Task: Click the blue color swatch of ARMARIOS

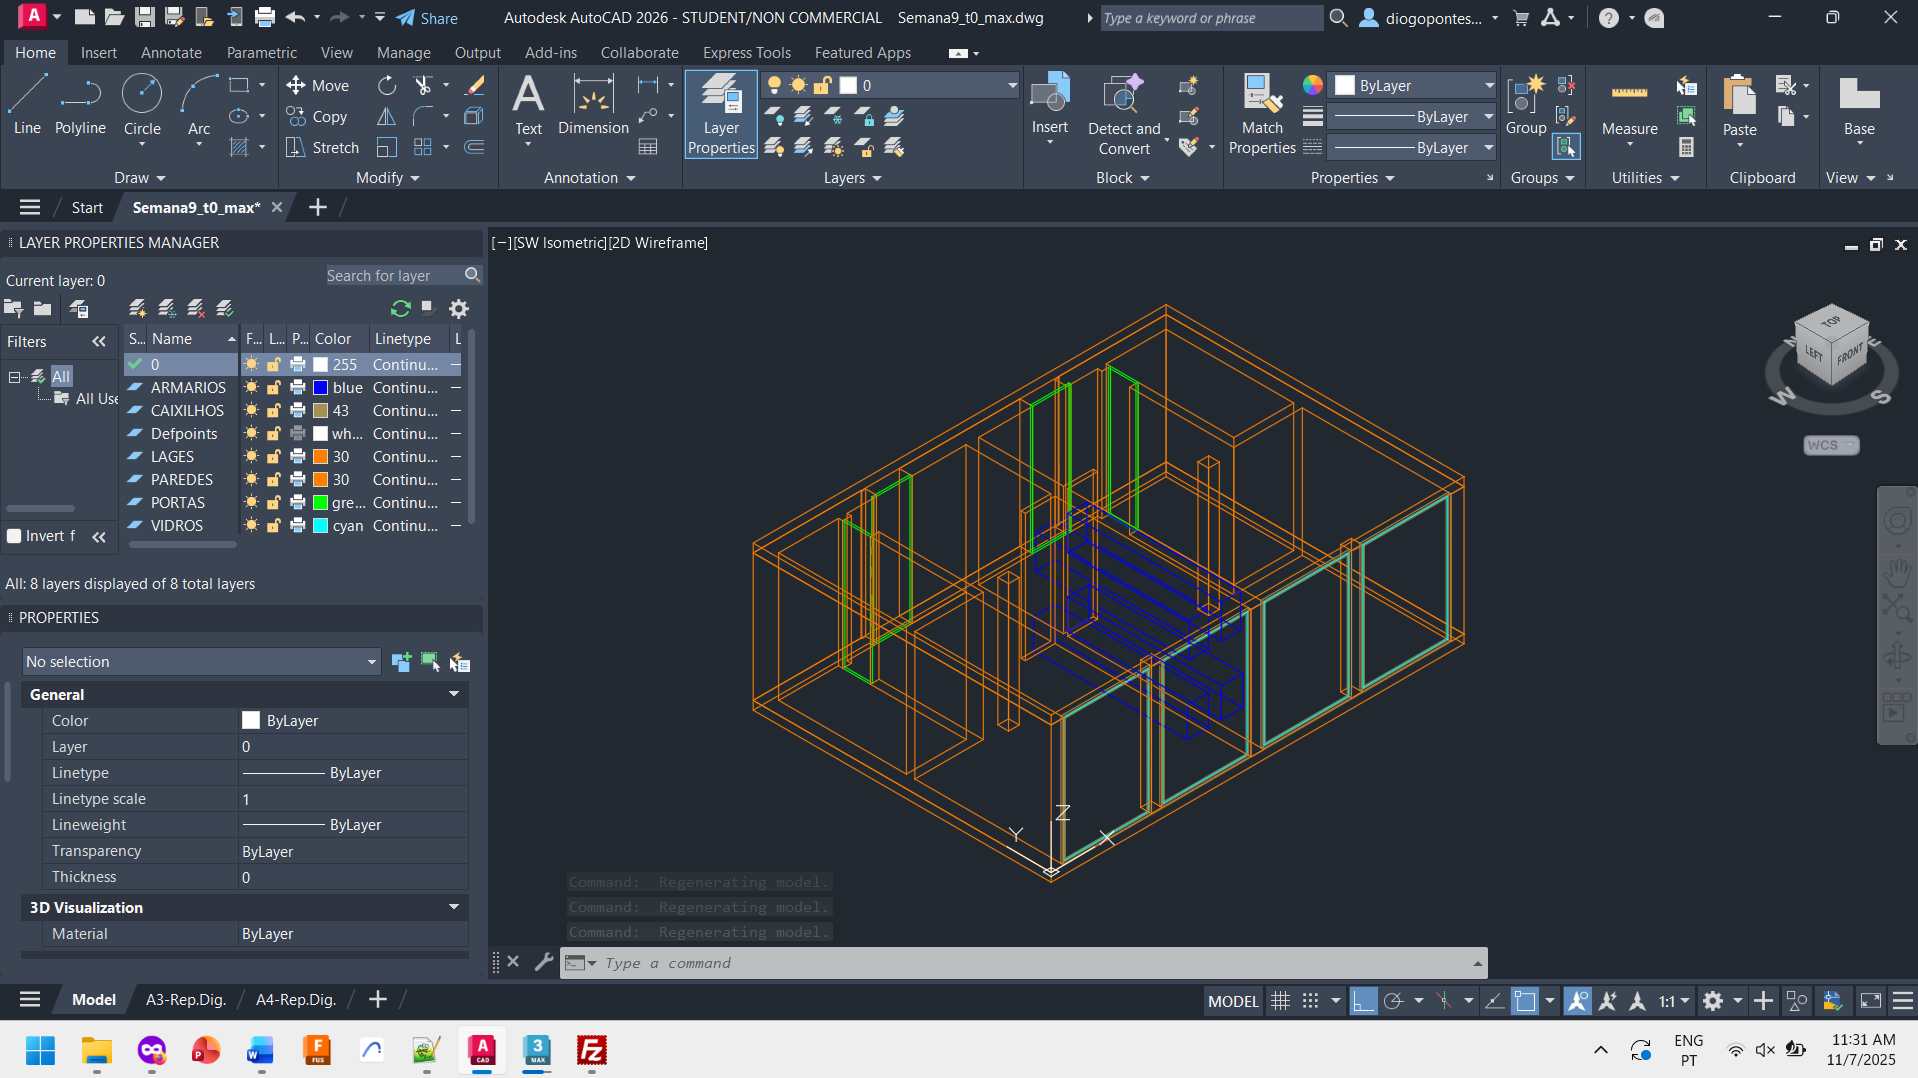Action: tap(321, 388)
